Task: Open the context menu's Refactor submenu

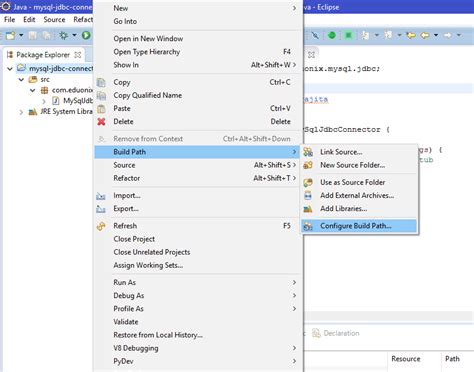Action: point(197,178)
